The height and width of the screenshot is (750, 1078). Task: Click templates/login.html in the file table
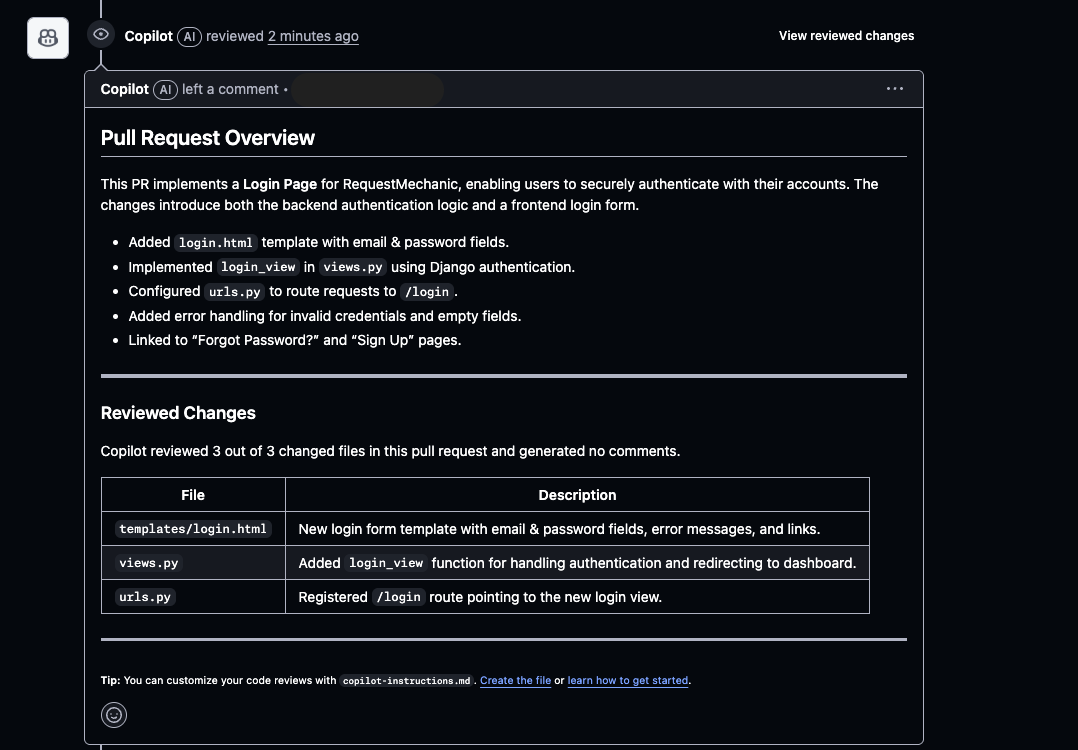click(x=193, y=529)
